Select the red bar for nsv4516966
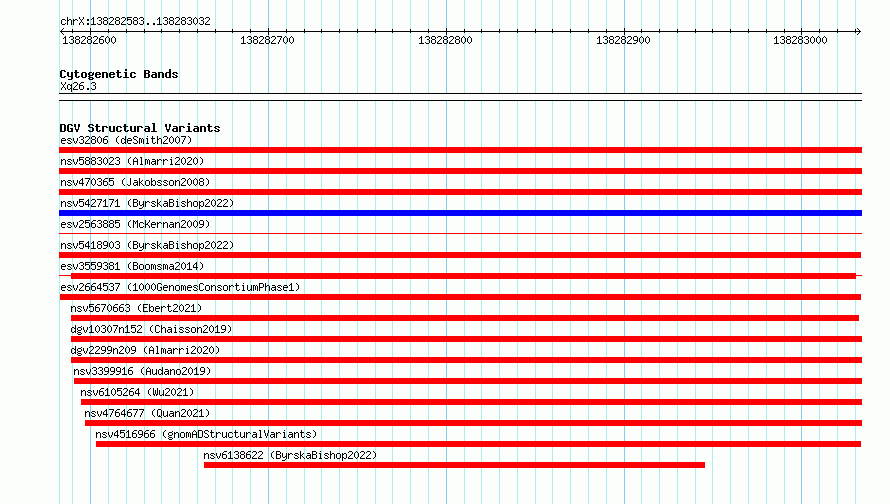 point(478,444)
